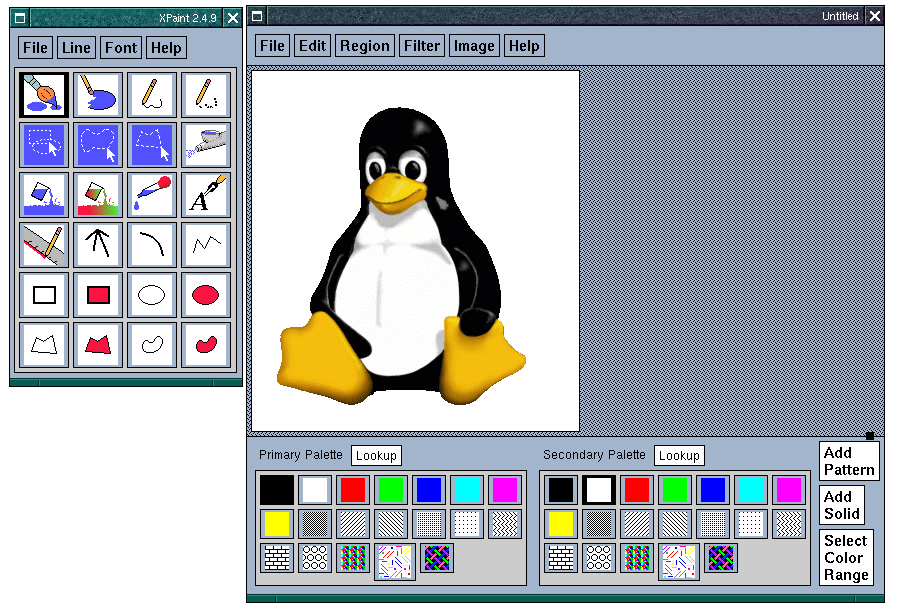Image resolution: width=898 pixels, height=610 pixels.
Task: Select the colorful confetti pattern in the Secondary Palette
Action: [x=679, y=561]
